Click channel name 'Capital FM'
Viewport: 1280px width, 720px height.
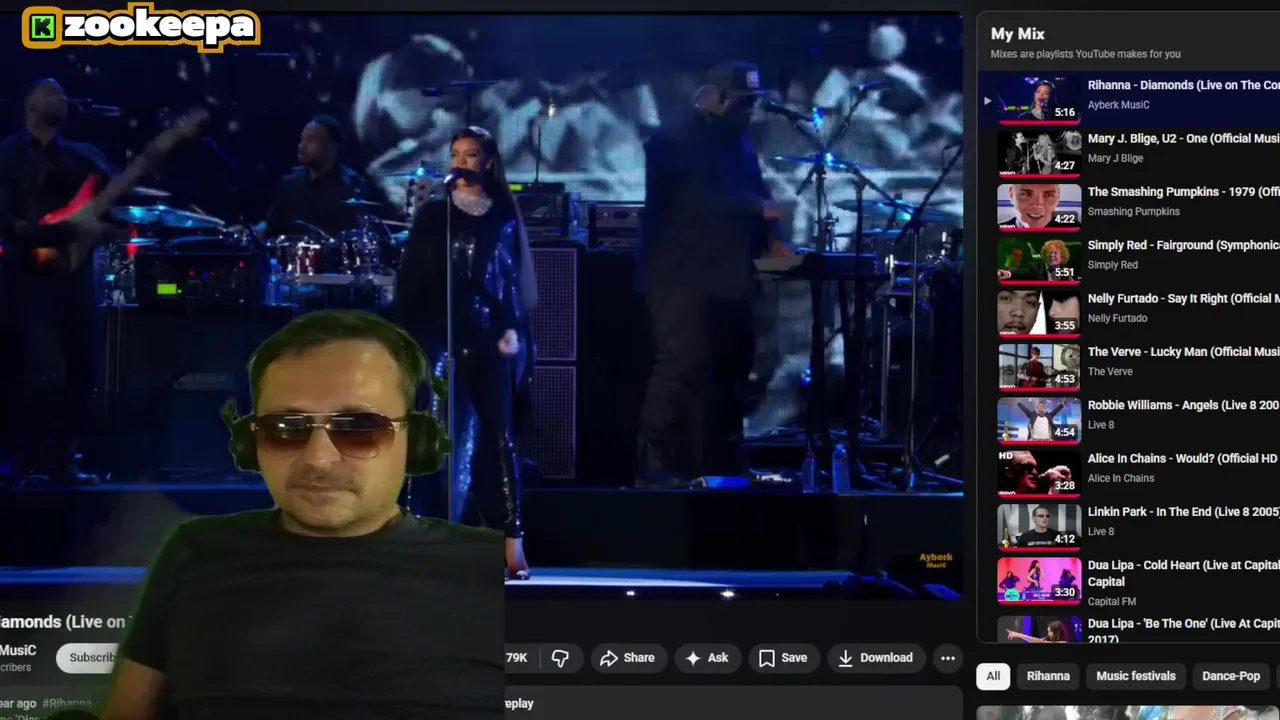[x=1112, y=601]
